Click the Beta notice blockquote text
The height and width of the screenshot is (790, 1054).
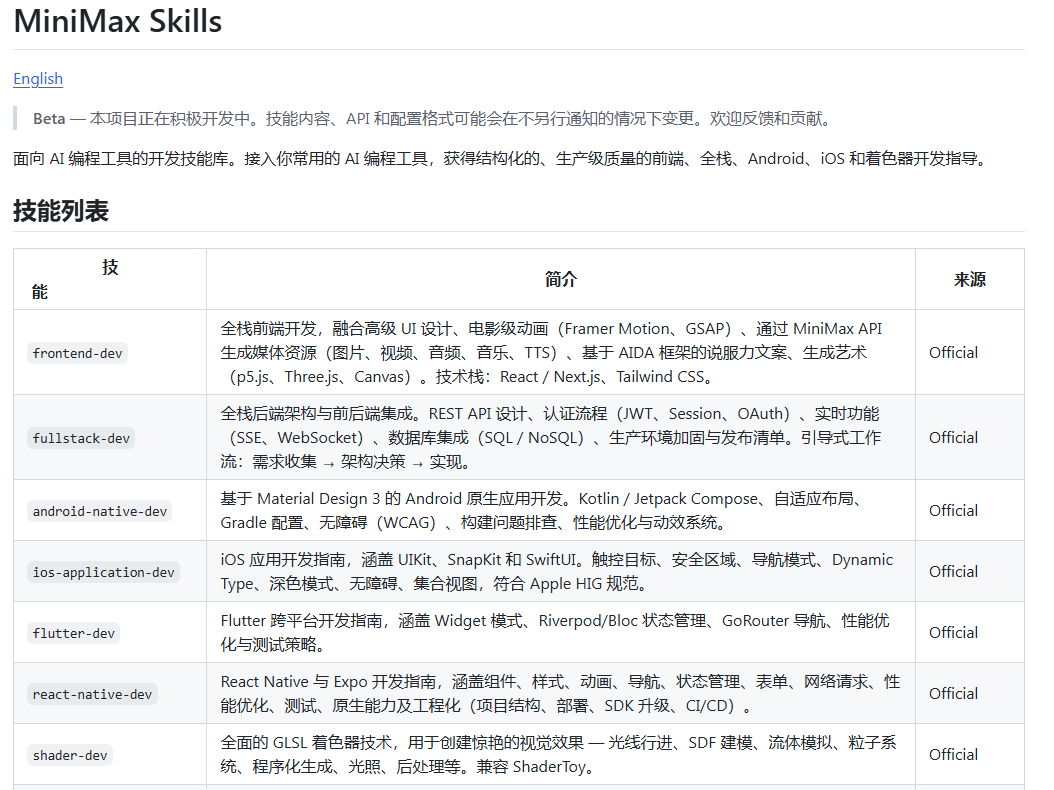(431, 118)
